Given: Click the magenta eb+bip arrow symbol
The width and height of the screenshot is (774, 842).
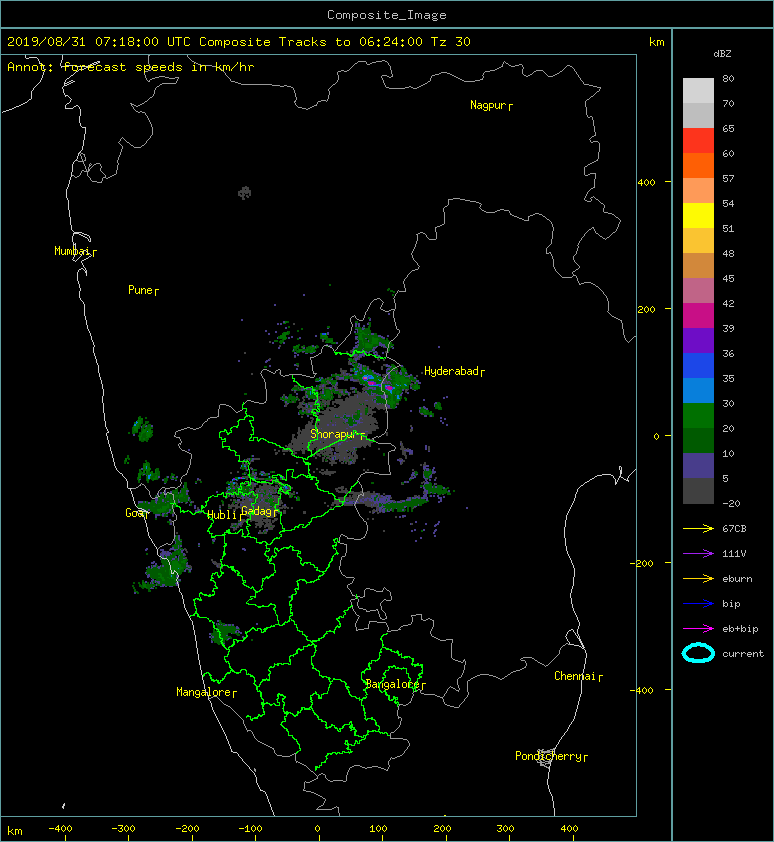Looking at the screenshot, I should point(698,628).
